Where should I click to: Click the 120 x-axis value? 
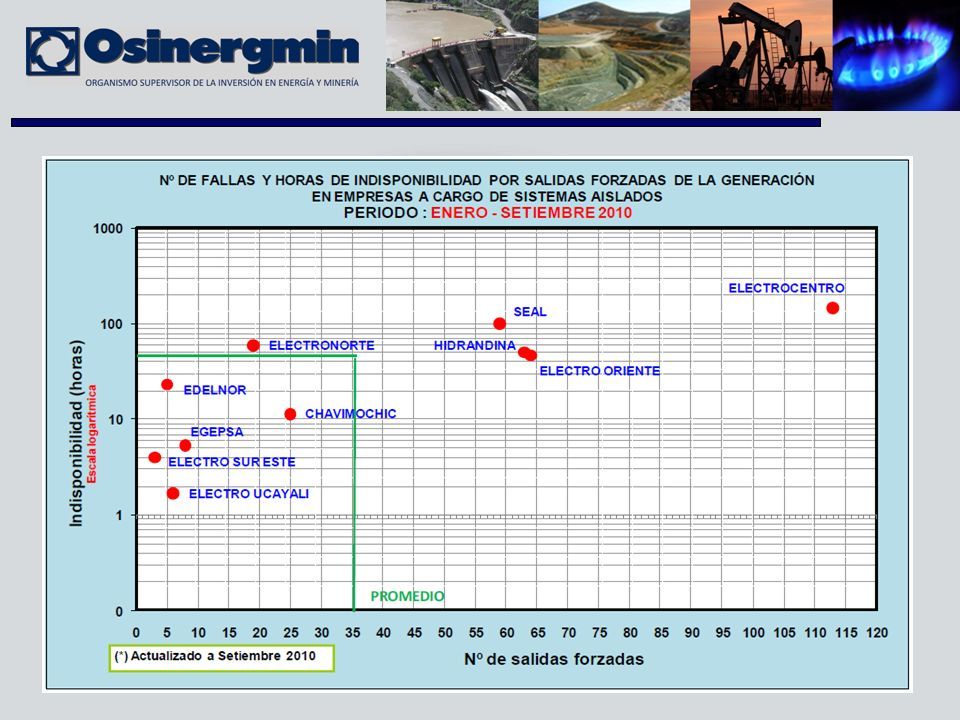click(x=877, y=633)
